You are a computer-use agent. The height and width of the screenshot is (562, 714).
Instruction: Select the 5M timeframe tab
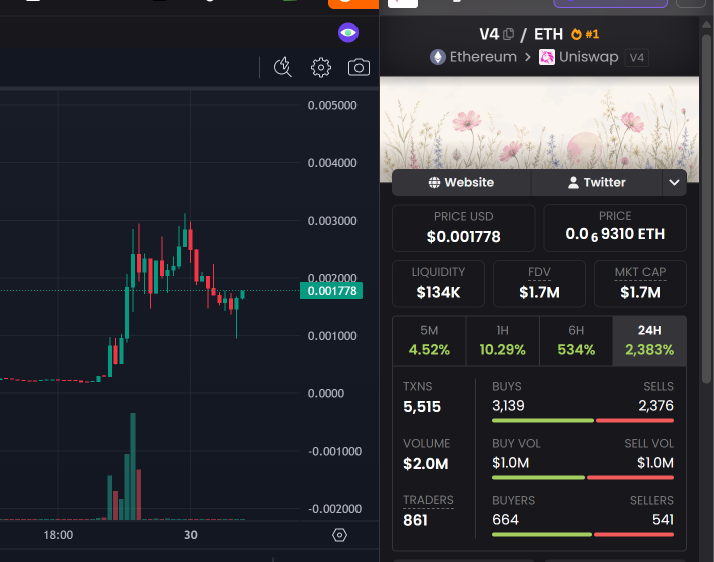coord(429,341)
